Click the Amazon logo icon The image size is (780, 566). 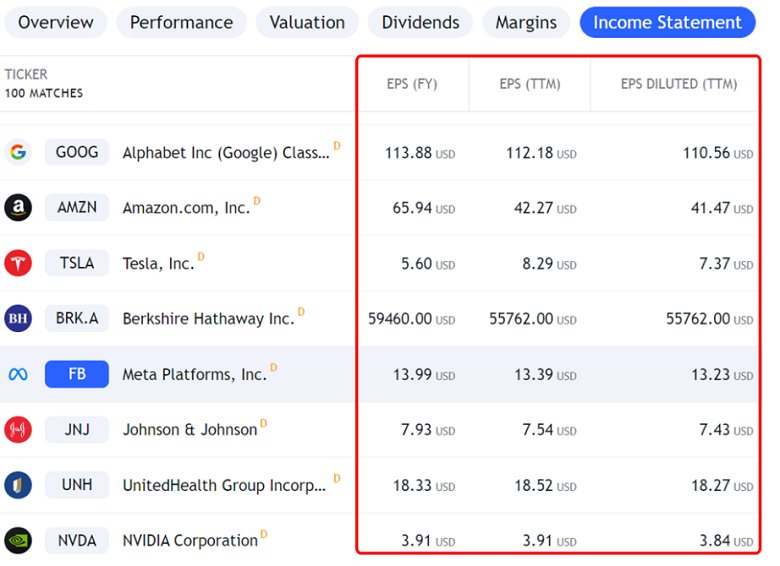pos(18,208)
